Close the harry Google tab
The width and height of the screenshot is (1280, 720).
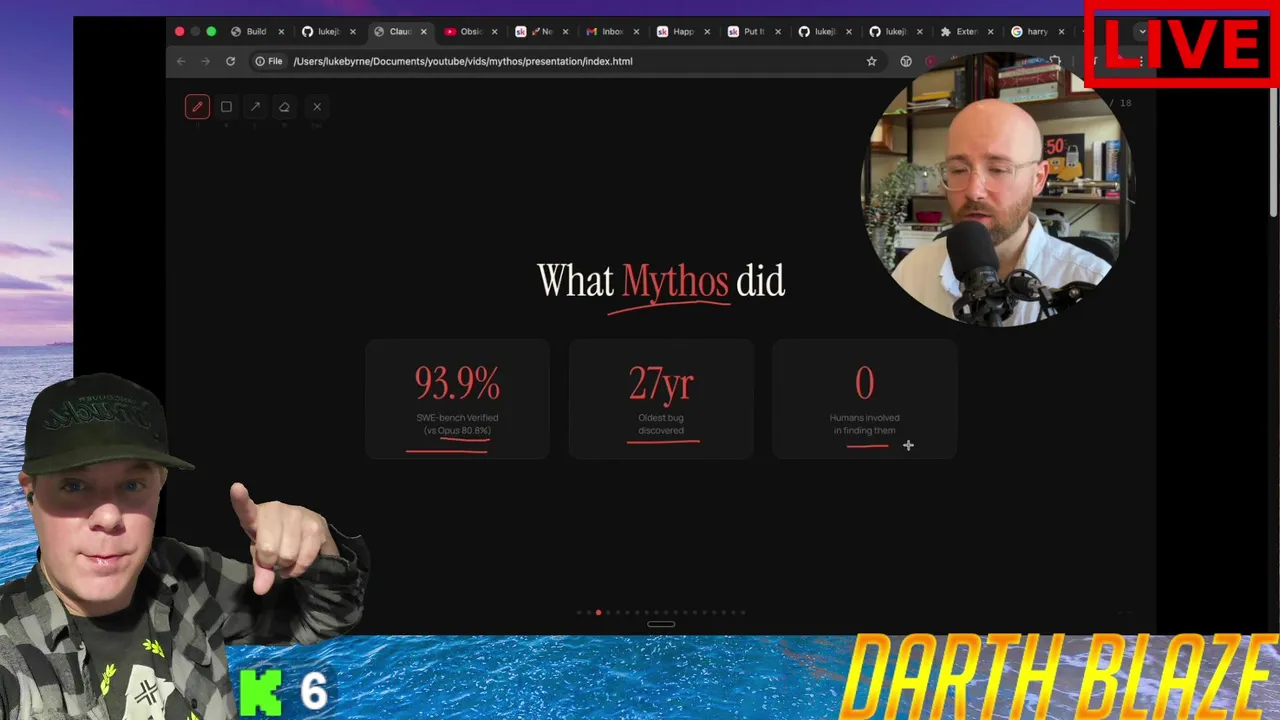tap(1062, 32)
